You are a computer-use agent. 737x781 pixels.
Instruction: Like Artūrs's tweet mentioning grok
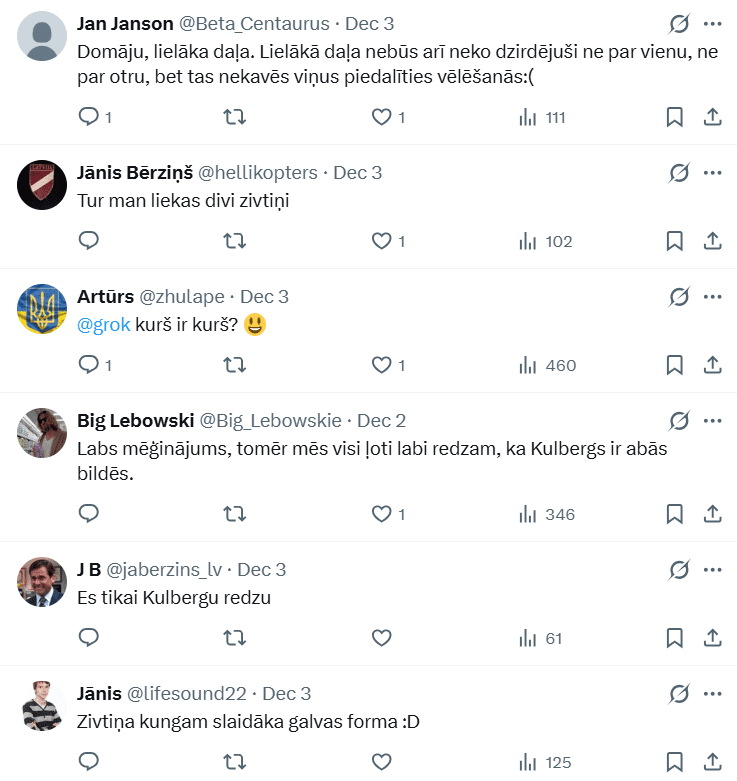coord(381,365)
